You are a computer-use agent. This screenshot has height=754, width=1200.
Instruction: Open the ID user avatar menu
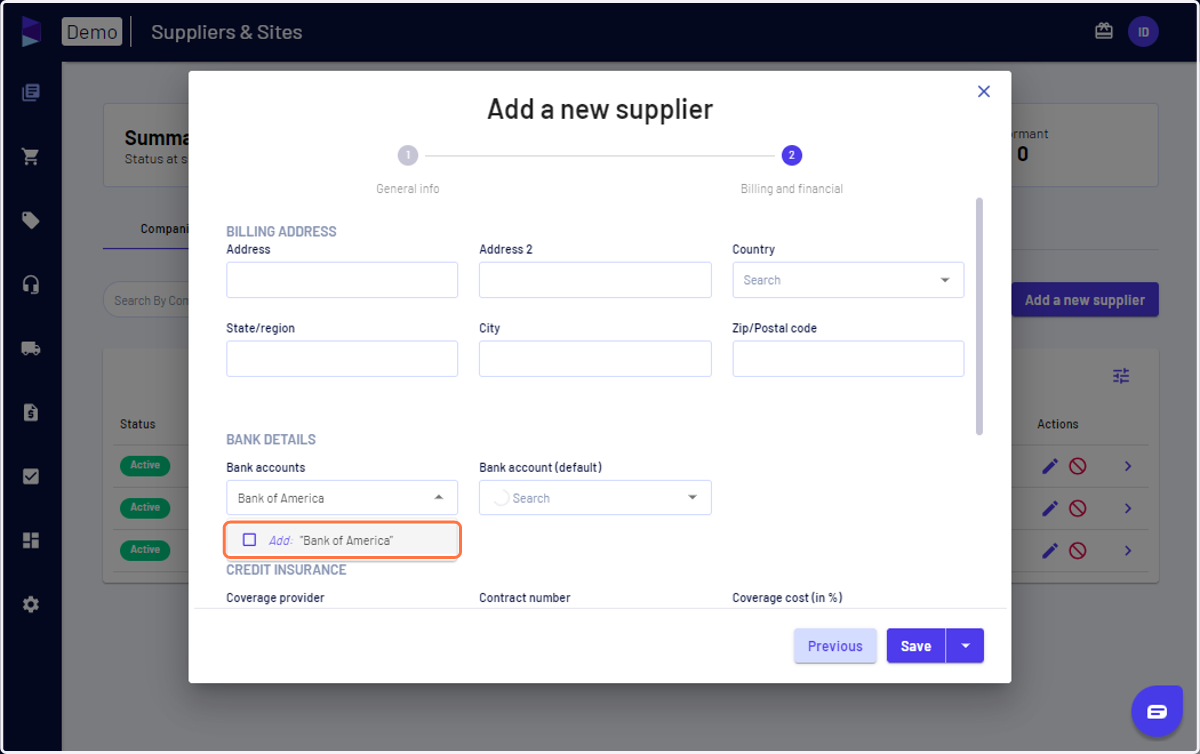[1143, 32]
